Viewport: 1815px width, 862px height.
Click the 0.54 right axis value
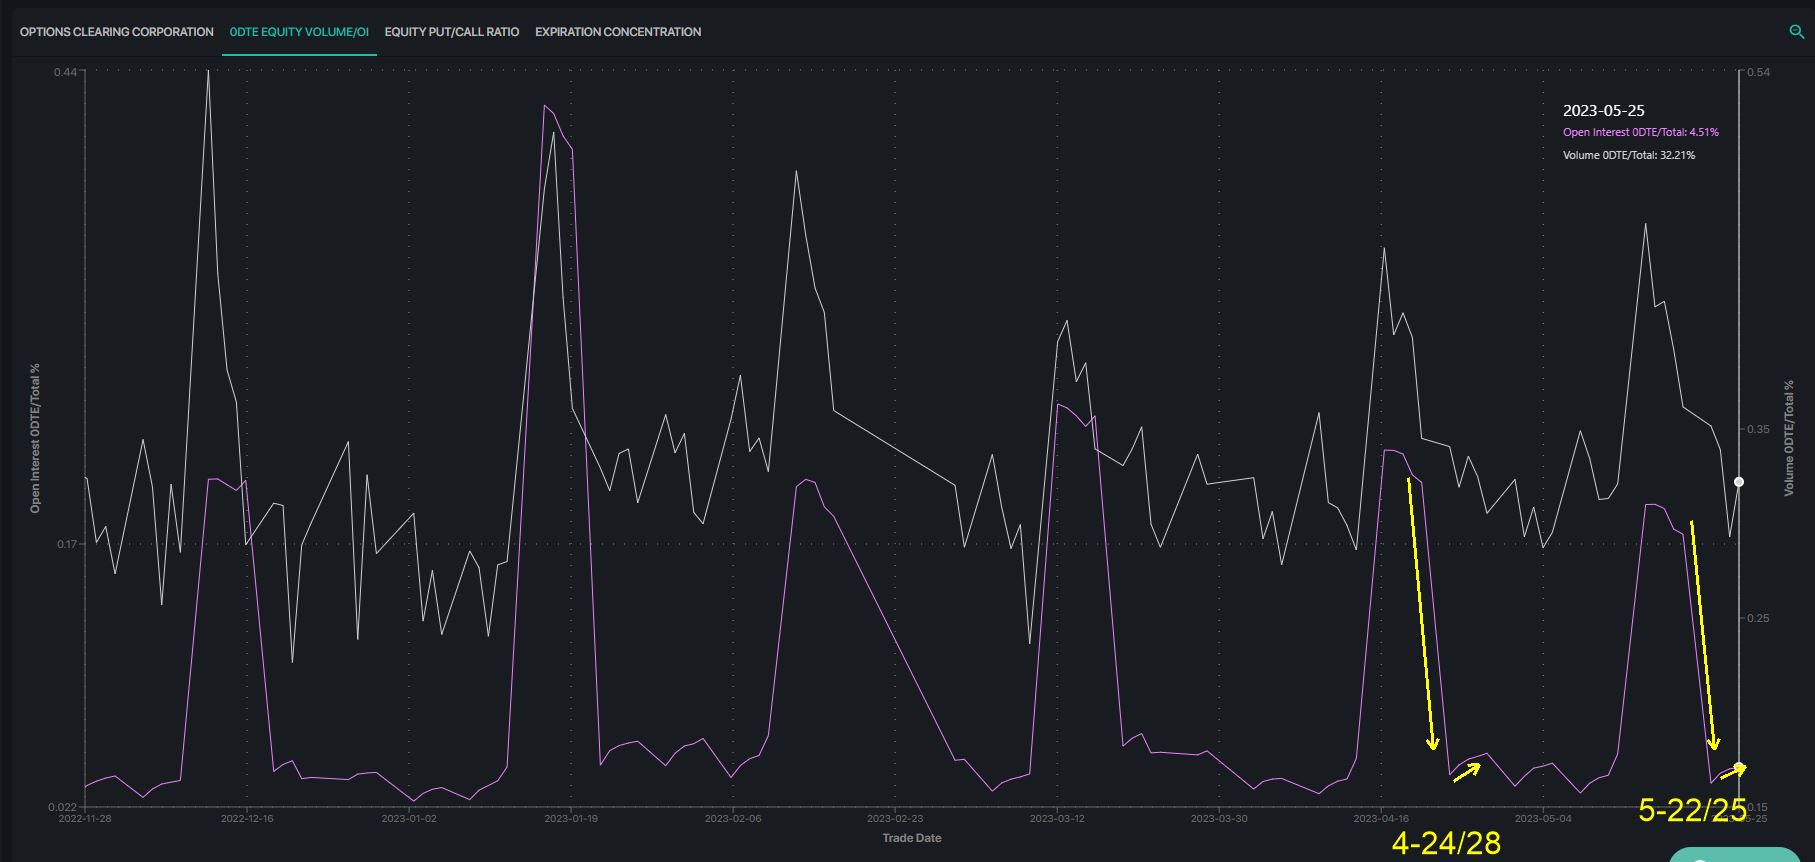[1759, 72]
